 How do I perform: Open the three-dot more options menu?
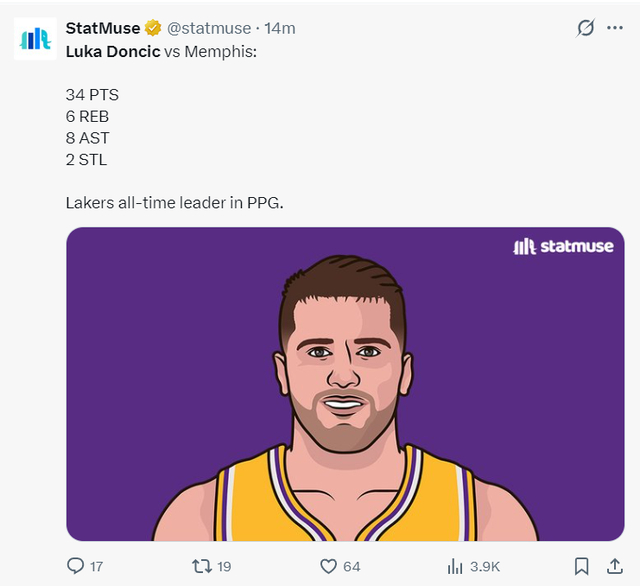(615, 28)
